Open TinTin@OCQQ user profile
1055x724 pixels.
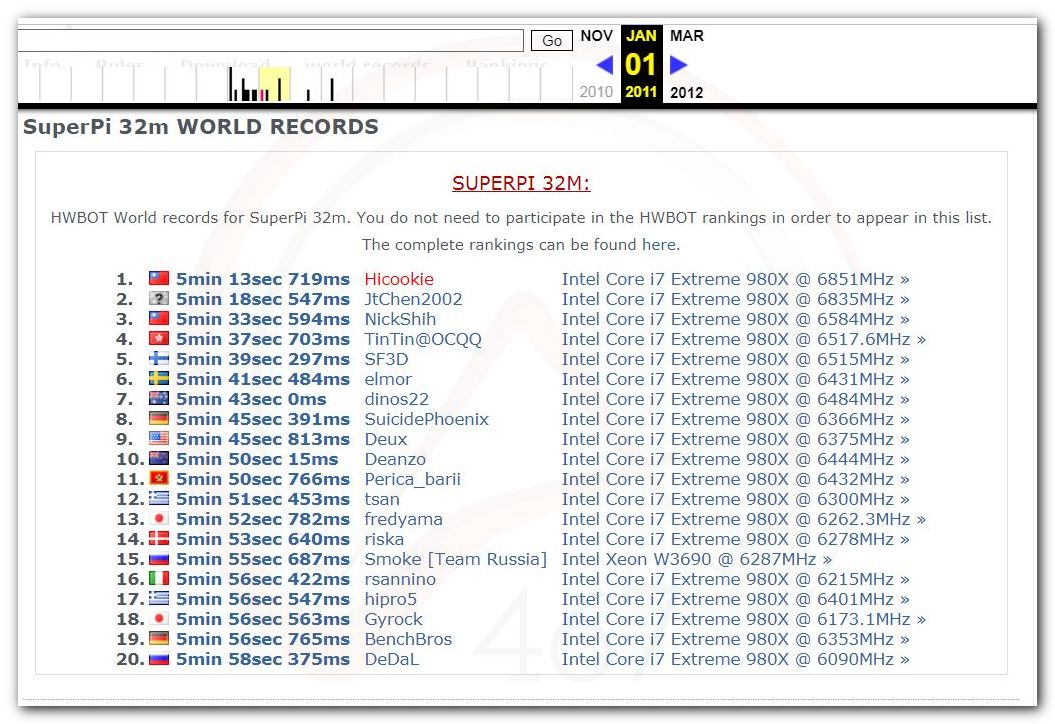click(423, 339)
